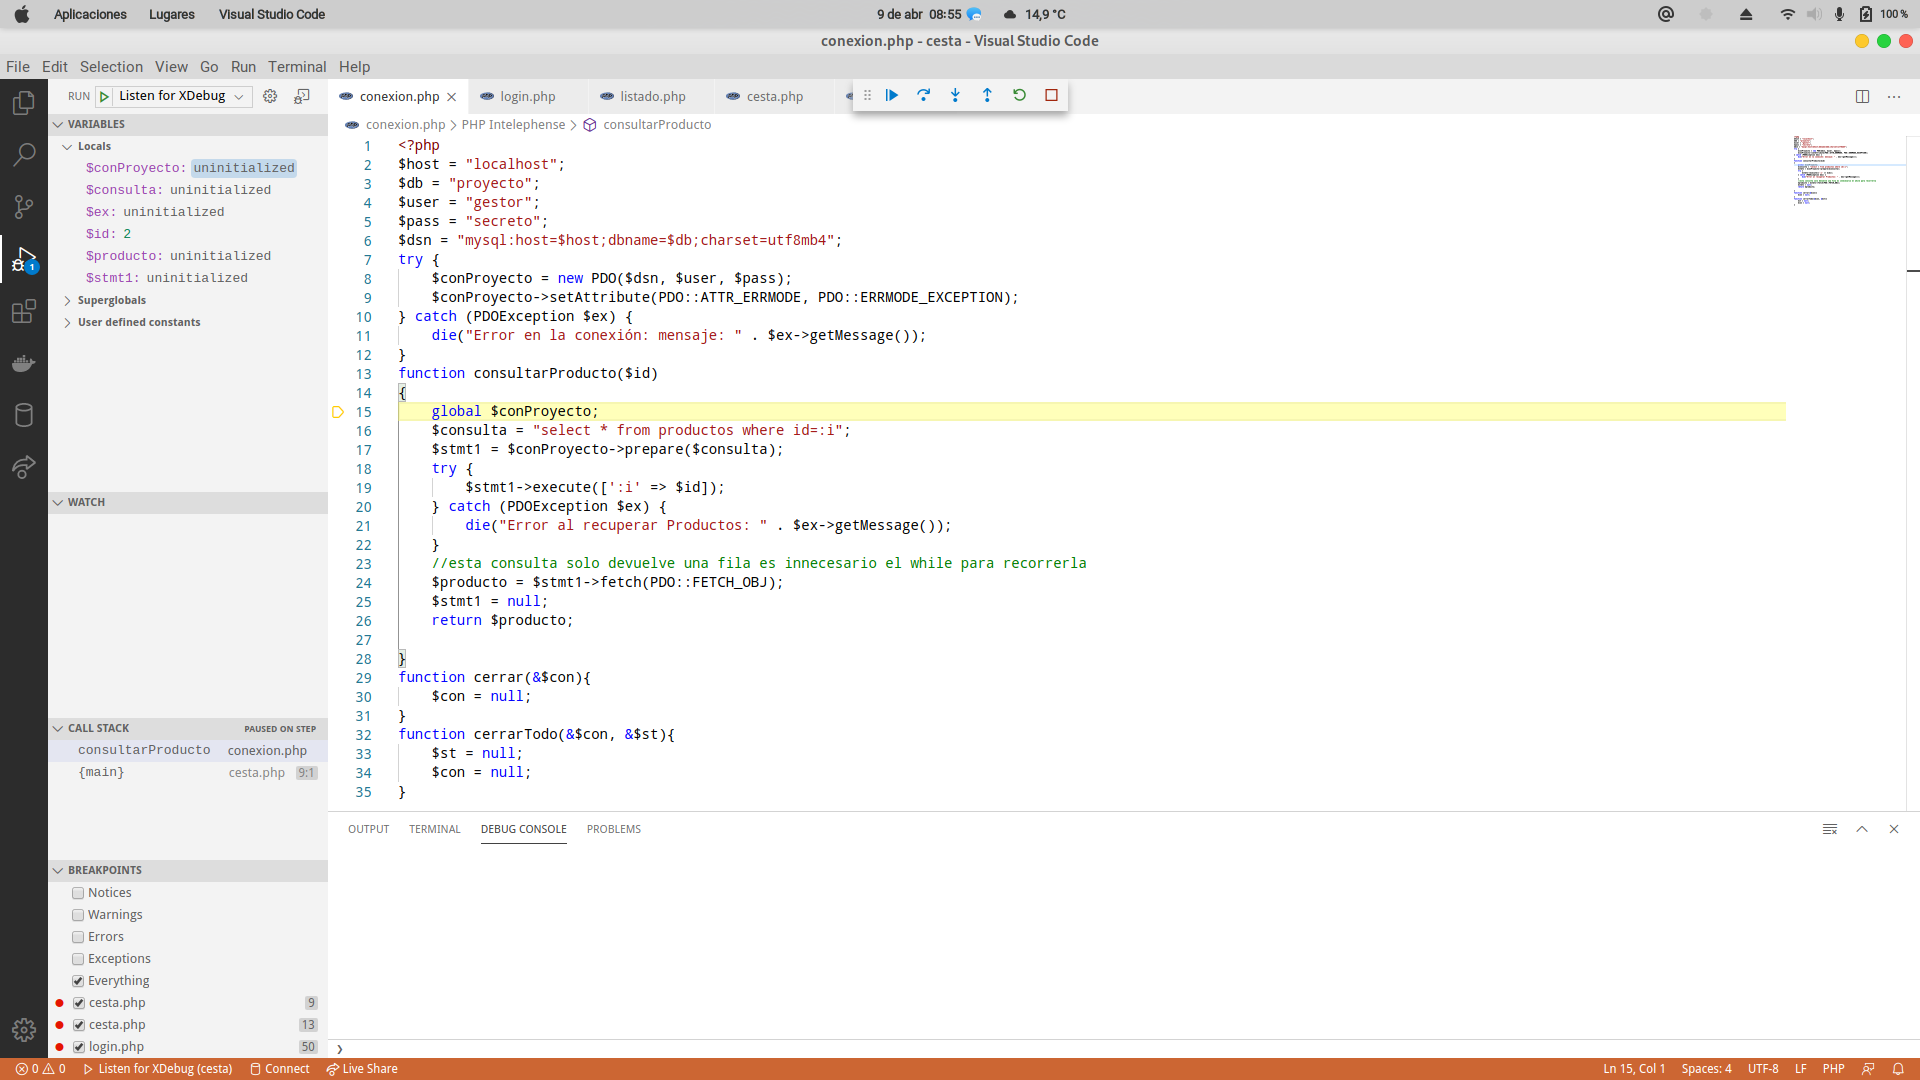The image size is (1920, 1080).
Task: Open Aplicaciones menu in top bar
Action: pyautogui.click(x=90, y=14)
